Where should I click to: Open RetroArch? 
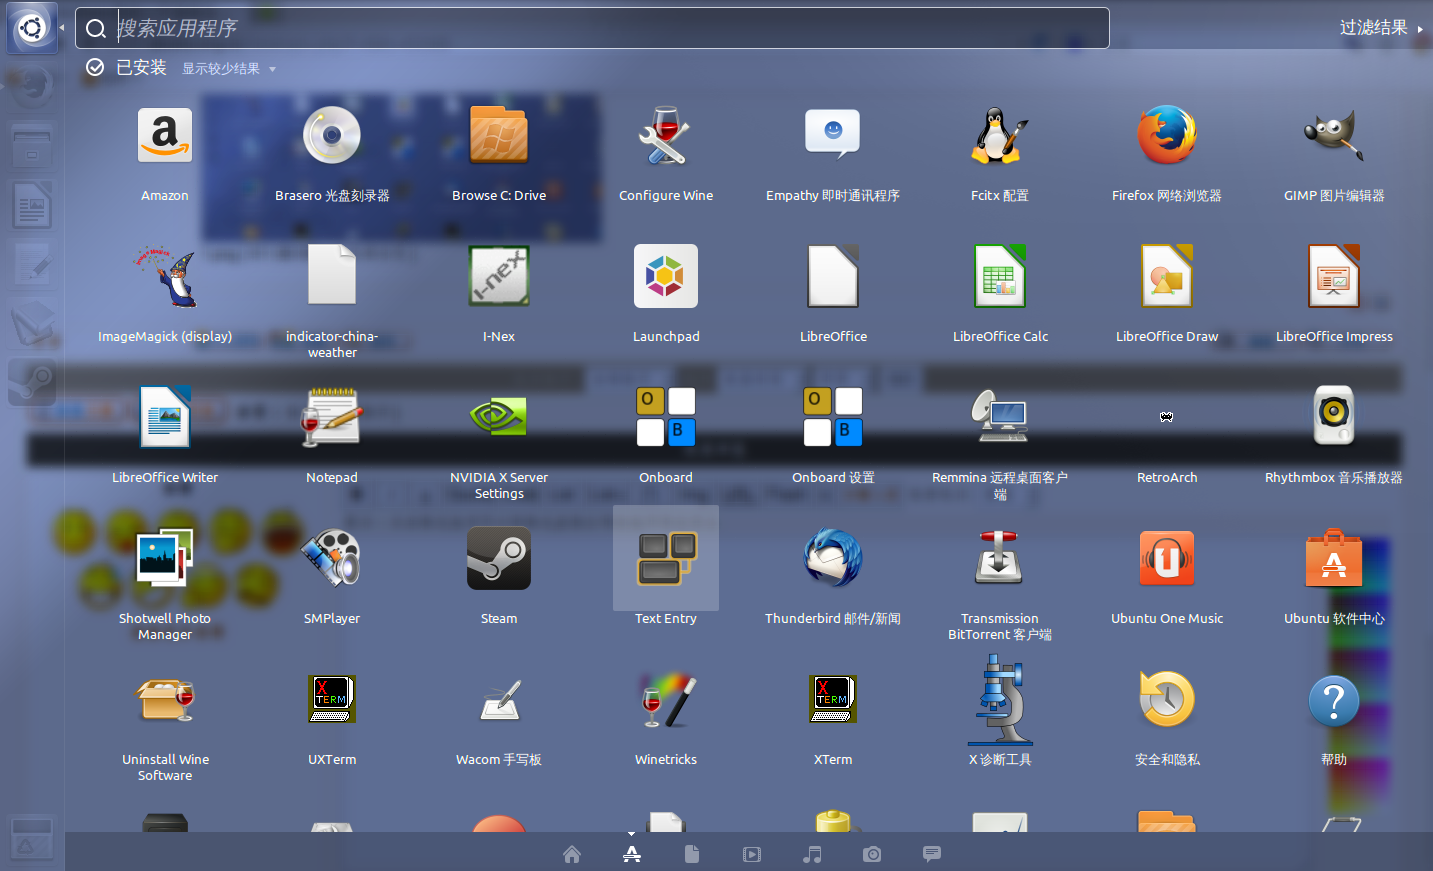[x=1167, y=417]
